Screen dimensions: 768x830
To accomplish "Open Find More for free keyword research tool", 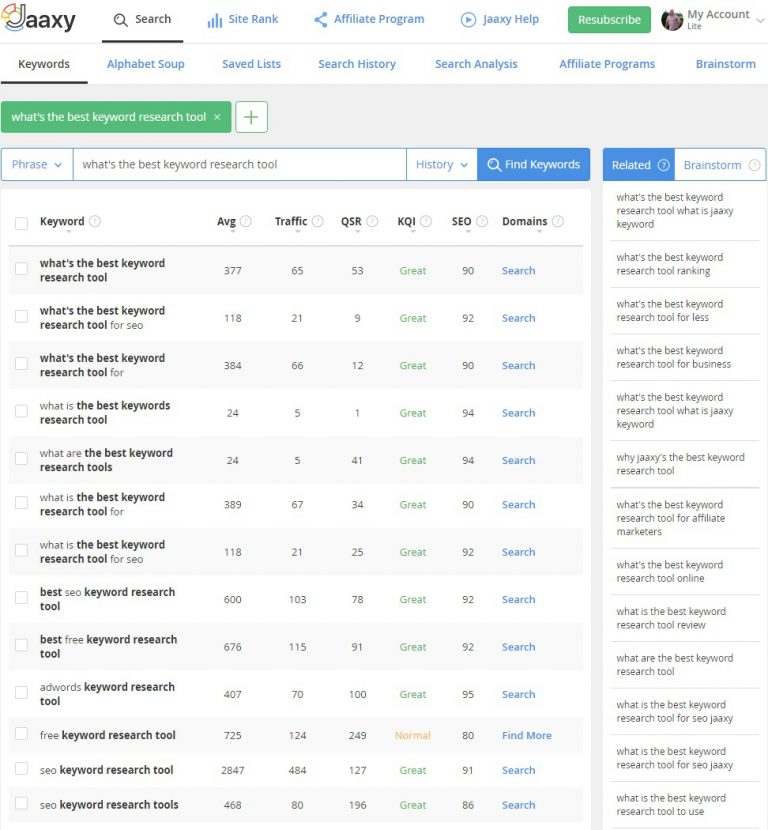I will (x=526, y=735).
